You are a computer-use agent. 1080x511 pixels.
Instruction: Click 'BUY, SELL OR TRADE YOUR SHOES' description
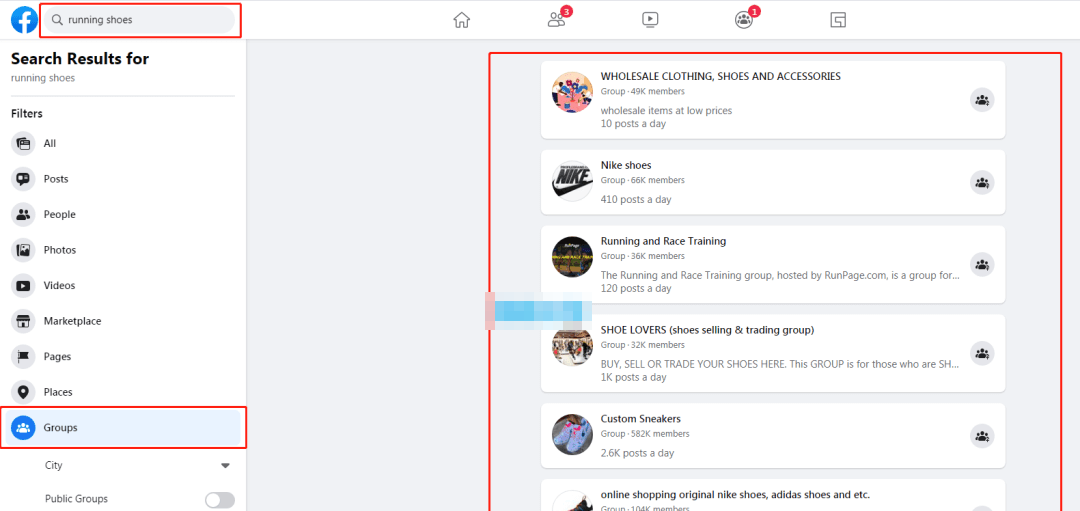point(780,364)
